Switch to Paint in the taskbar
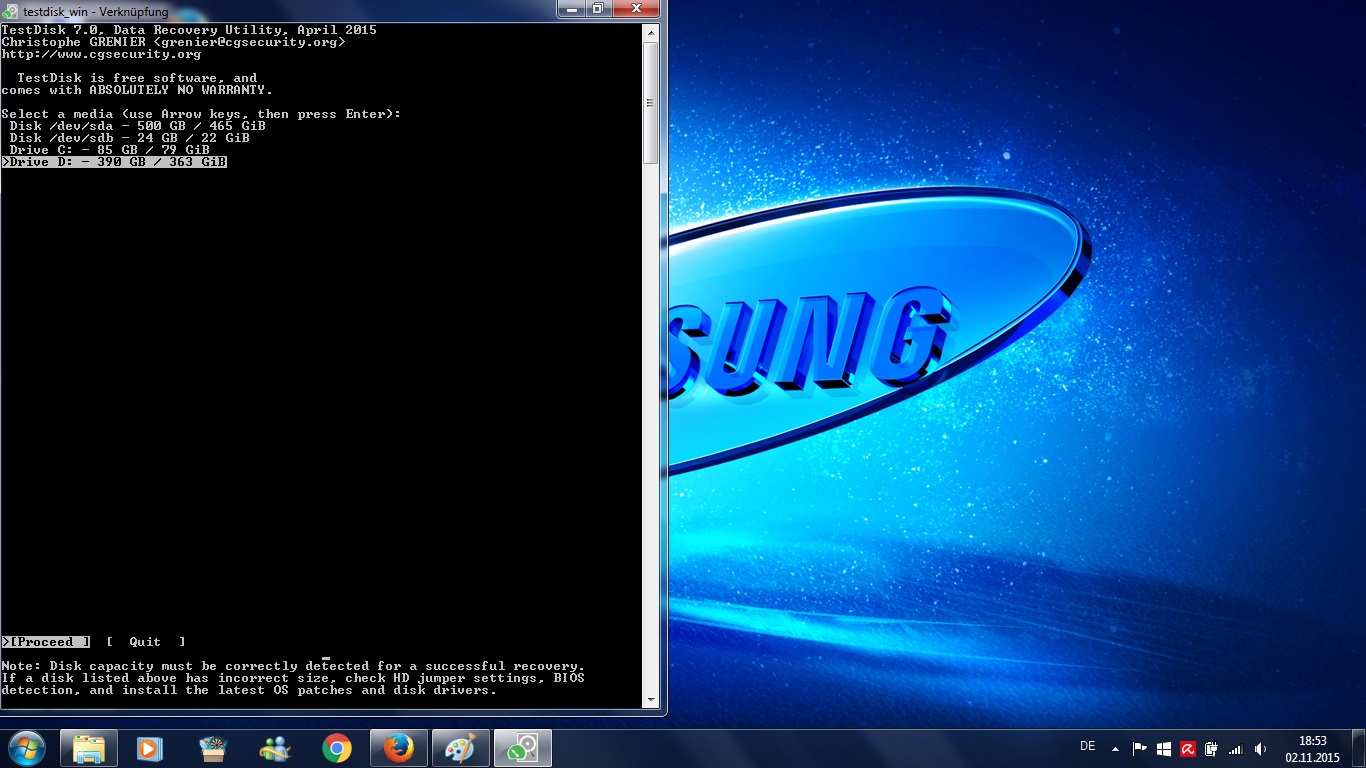Screen dimensions: 1366x768 tap(461, 748)
